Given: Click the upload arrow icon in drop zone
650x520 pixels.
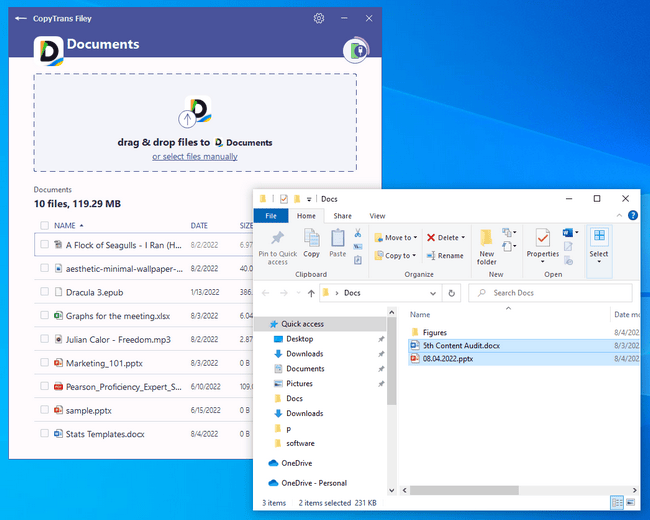Looking at the screenshot, I should tap(187, 119).
